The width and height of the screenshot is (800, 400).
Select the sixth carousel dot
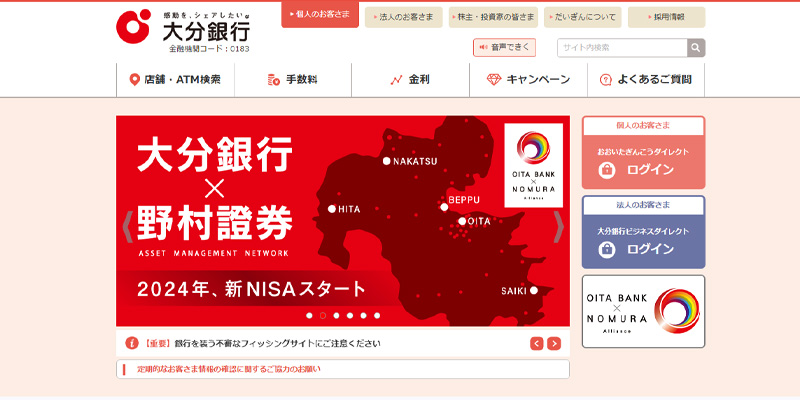[377, 315]
